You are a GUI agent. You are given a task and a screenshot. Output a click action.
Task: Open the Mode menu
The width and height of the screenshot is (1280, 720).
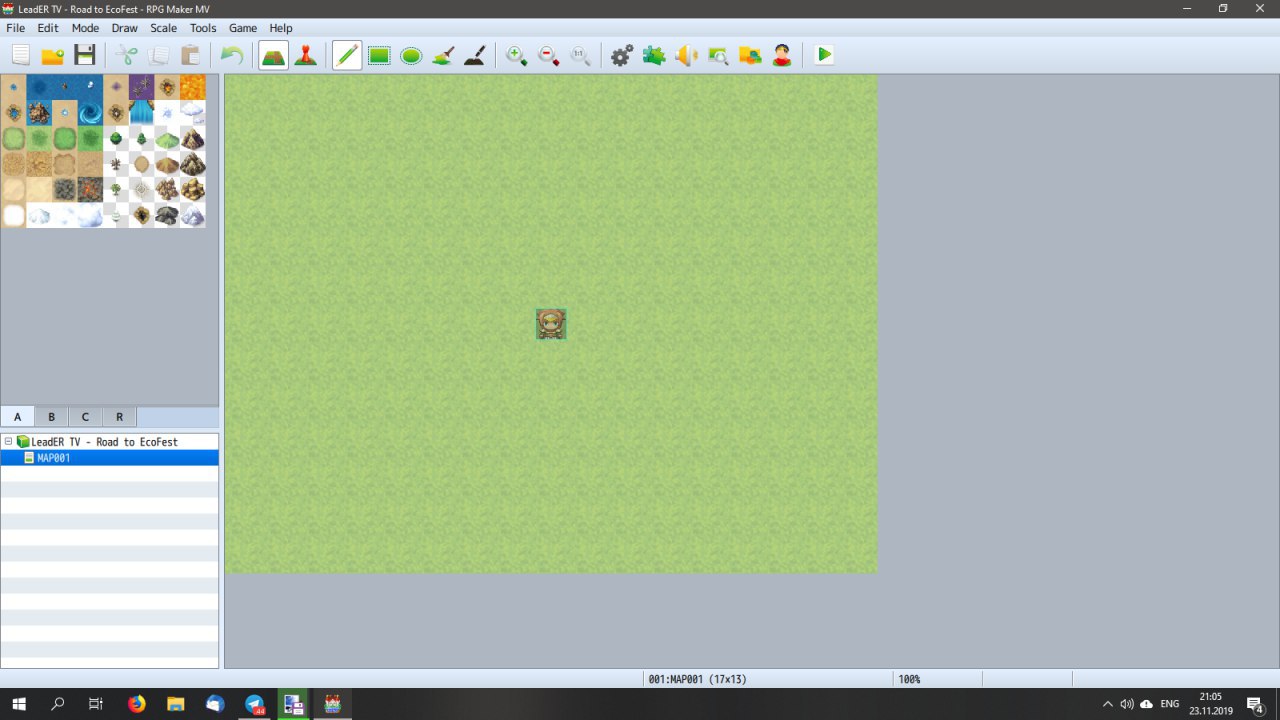click(85, 28)
